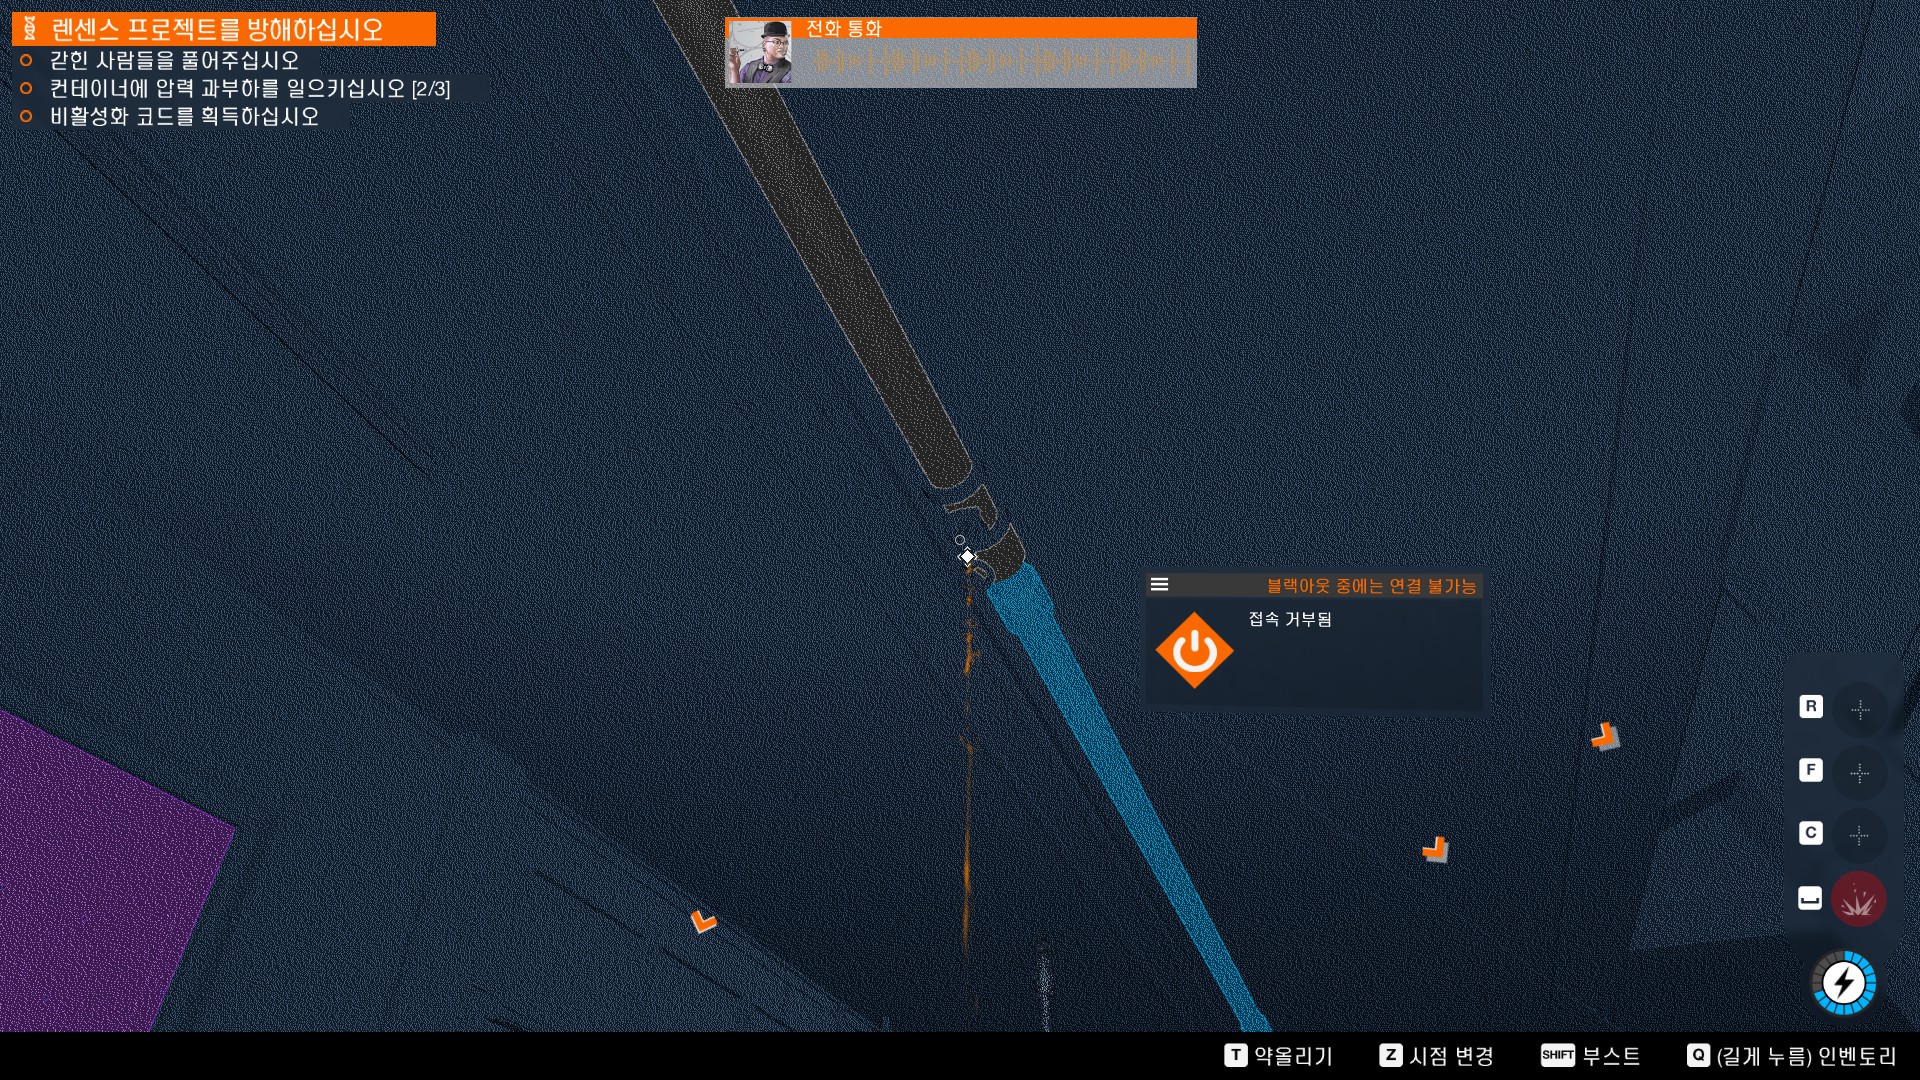Toggle the 컨테이너에 압력 과부하 objective circle
Screen dimensions: 1920x1080
26,88
